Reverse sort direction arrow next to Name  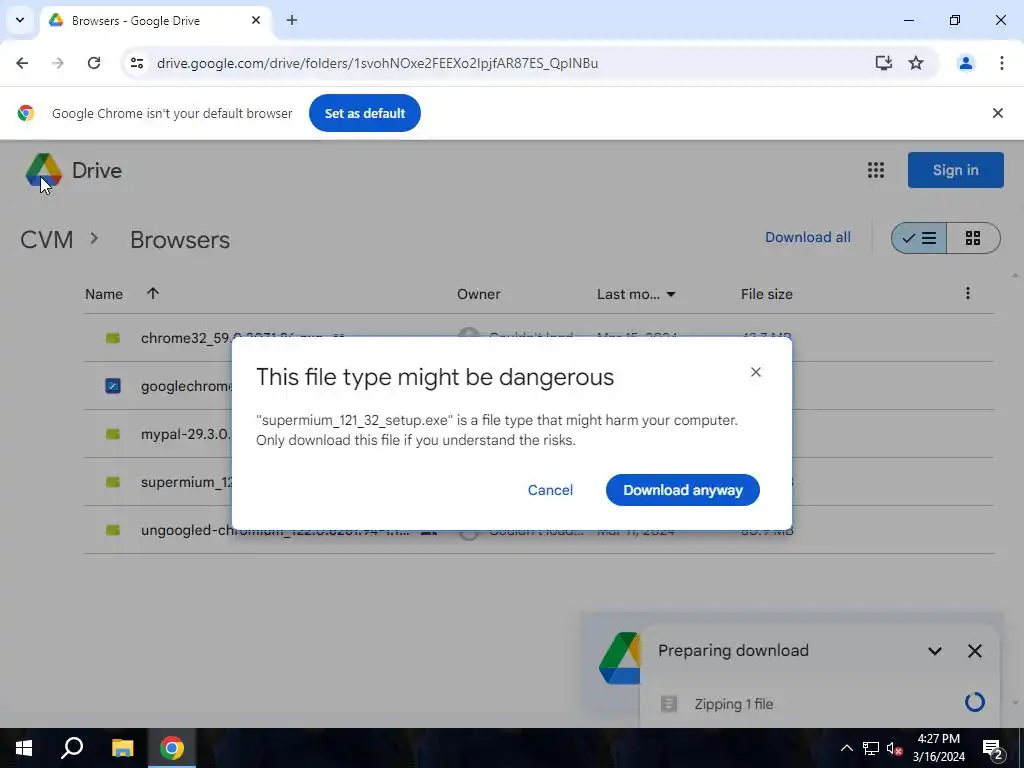(x=153, y=293)
